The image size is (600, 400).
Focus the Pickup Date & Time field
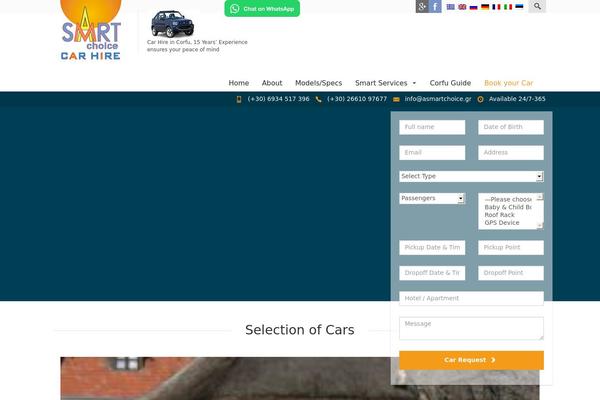pos(432,248)
